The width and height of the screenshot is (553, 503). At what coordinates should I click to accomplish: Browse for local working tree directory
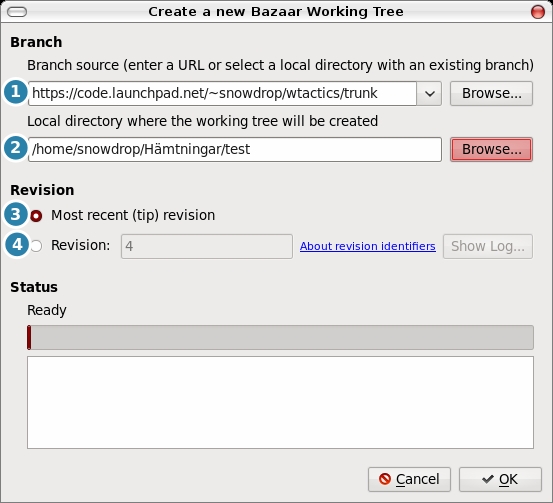[491, 150]
